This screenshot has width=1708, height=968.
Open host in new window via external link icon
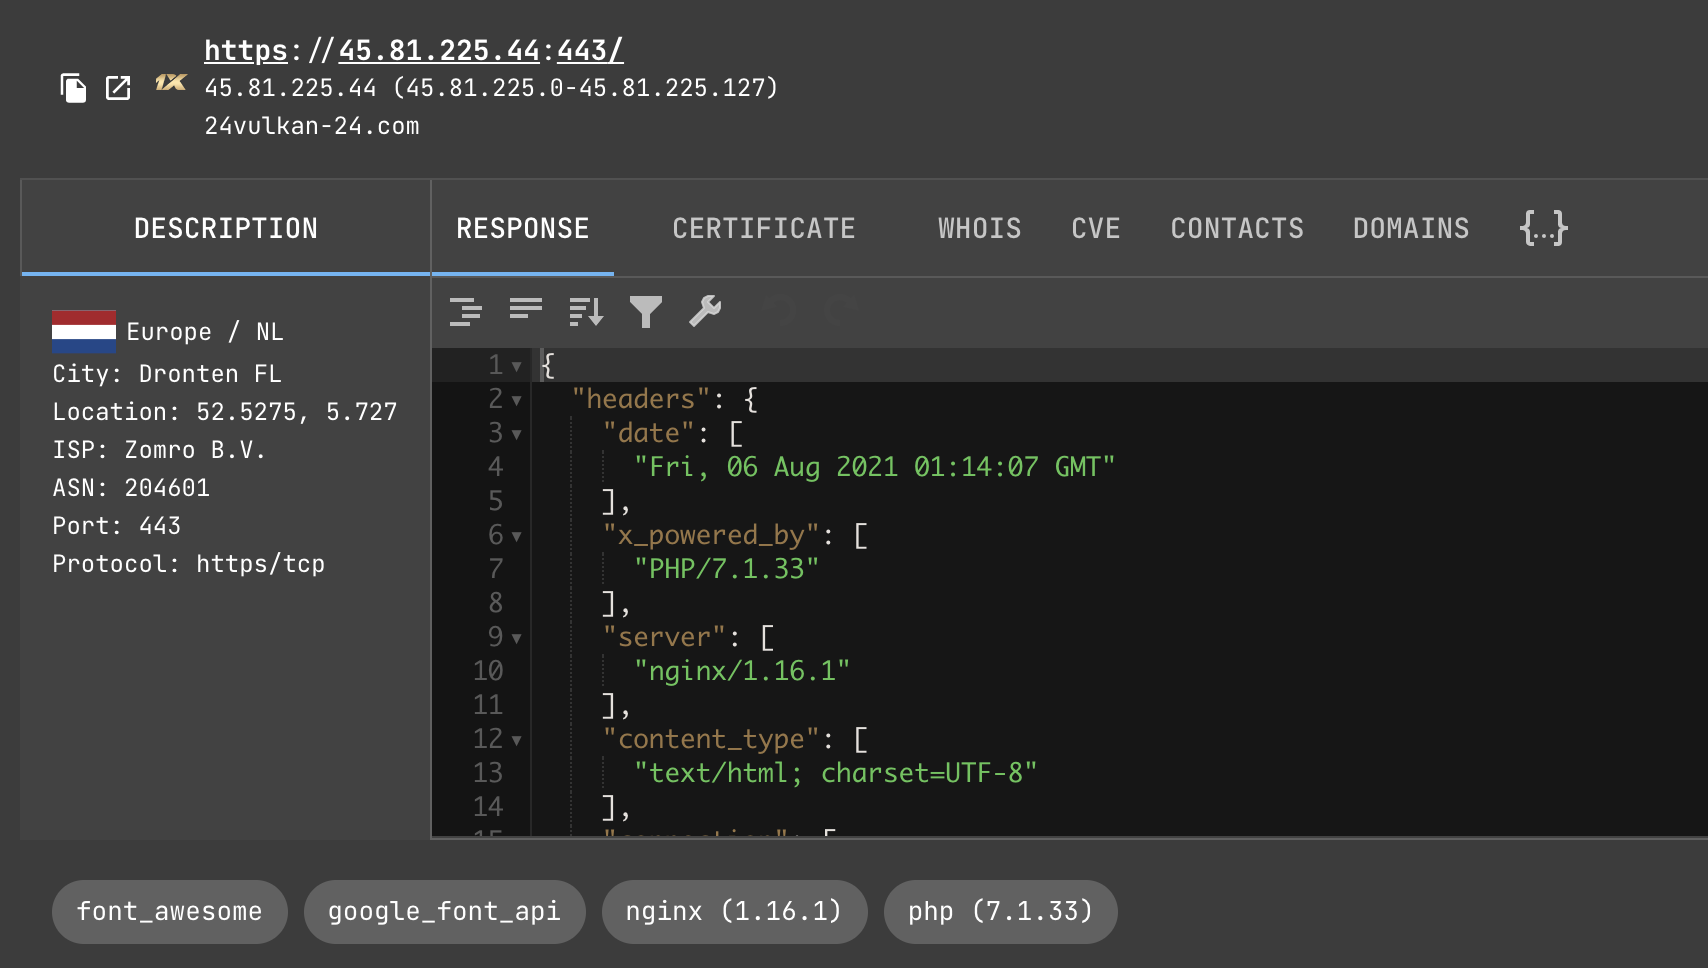(118, 88)
